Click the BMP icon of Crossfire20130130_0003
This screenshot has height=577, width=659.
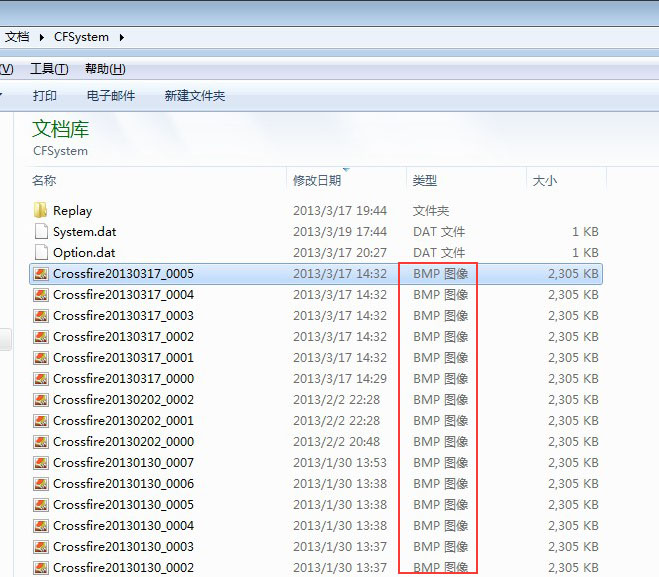click(41, 547)
